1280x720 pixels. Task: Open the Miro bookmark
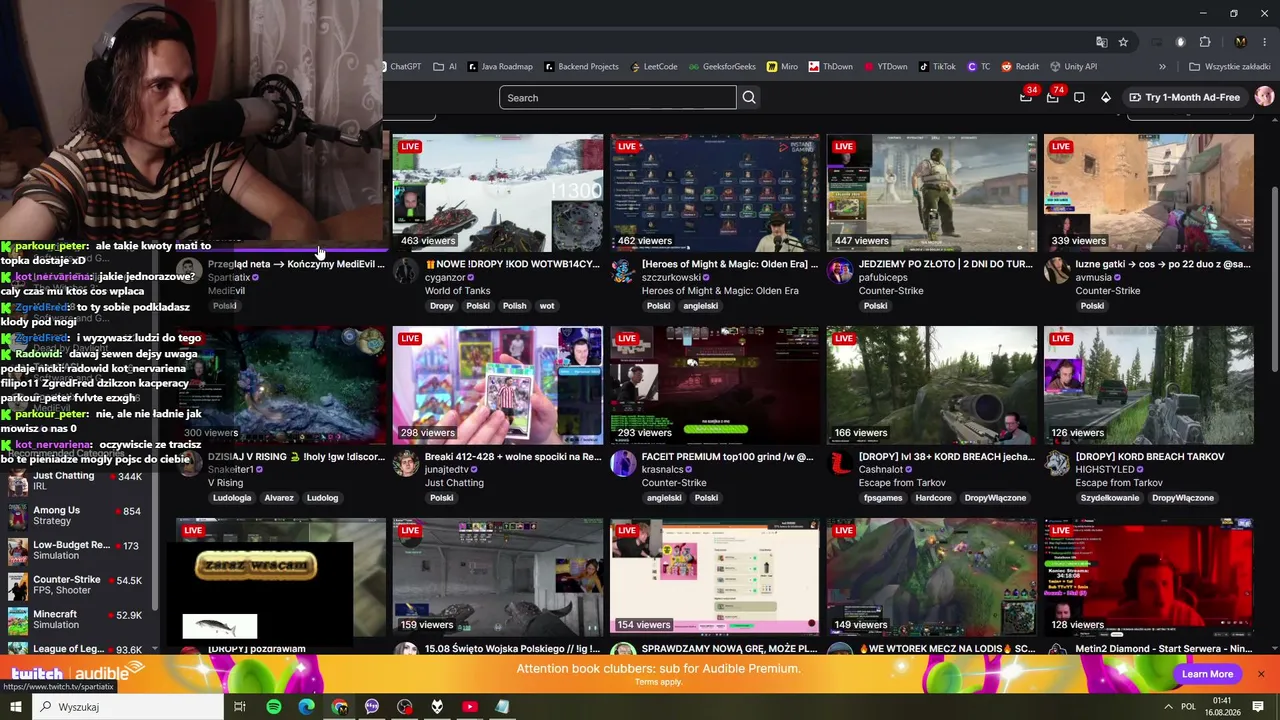[782, 67]
